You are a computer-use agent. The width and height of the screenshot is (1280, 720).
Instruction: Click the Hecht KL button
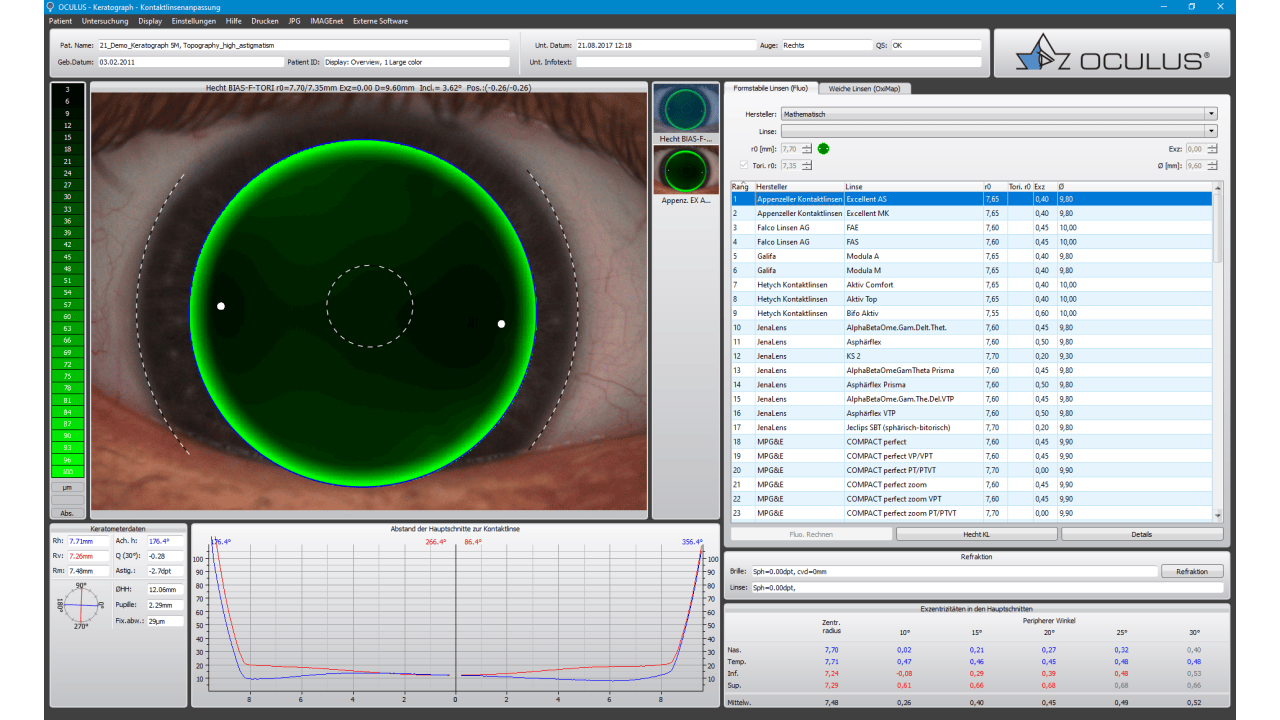click(975, 534)
